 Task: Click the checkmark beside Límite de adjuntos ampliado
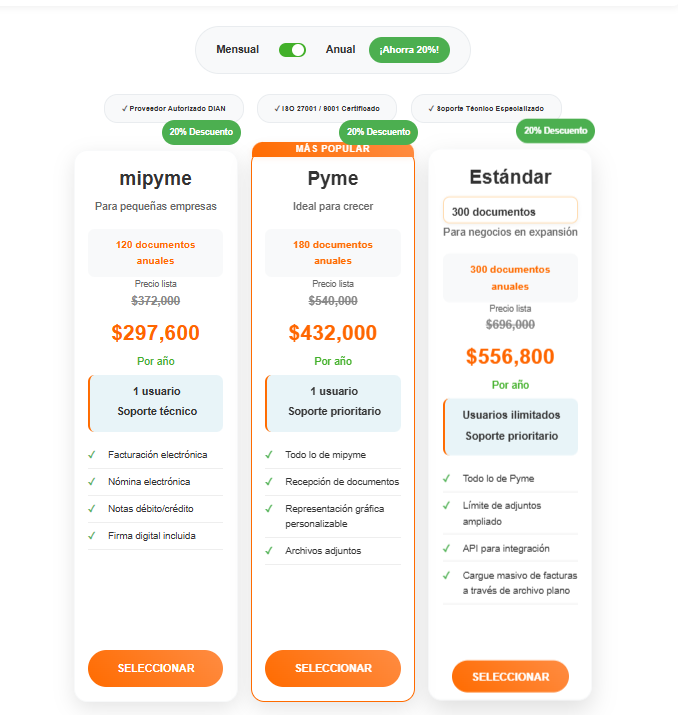coord(447,506)
